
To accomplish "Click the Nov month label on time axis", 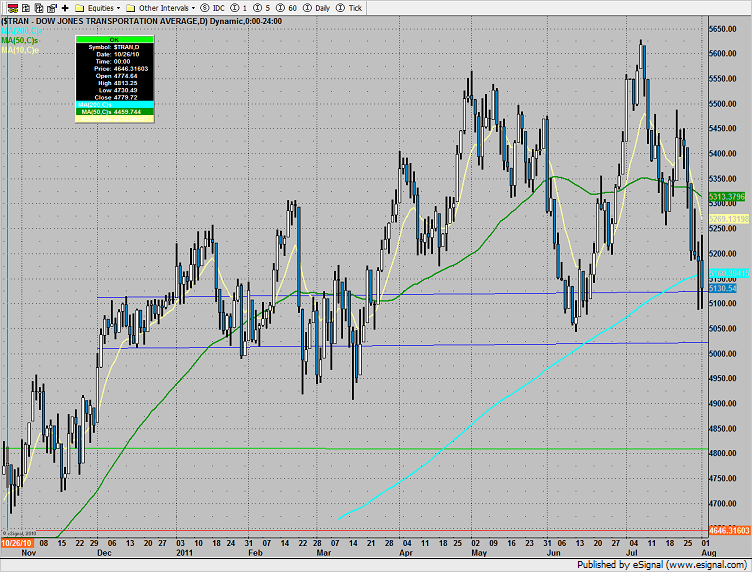I will tap(28, 553).
